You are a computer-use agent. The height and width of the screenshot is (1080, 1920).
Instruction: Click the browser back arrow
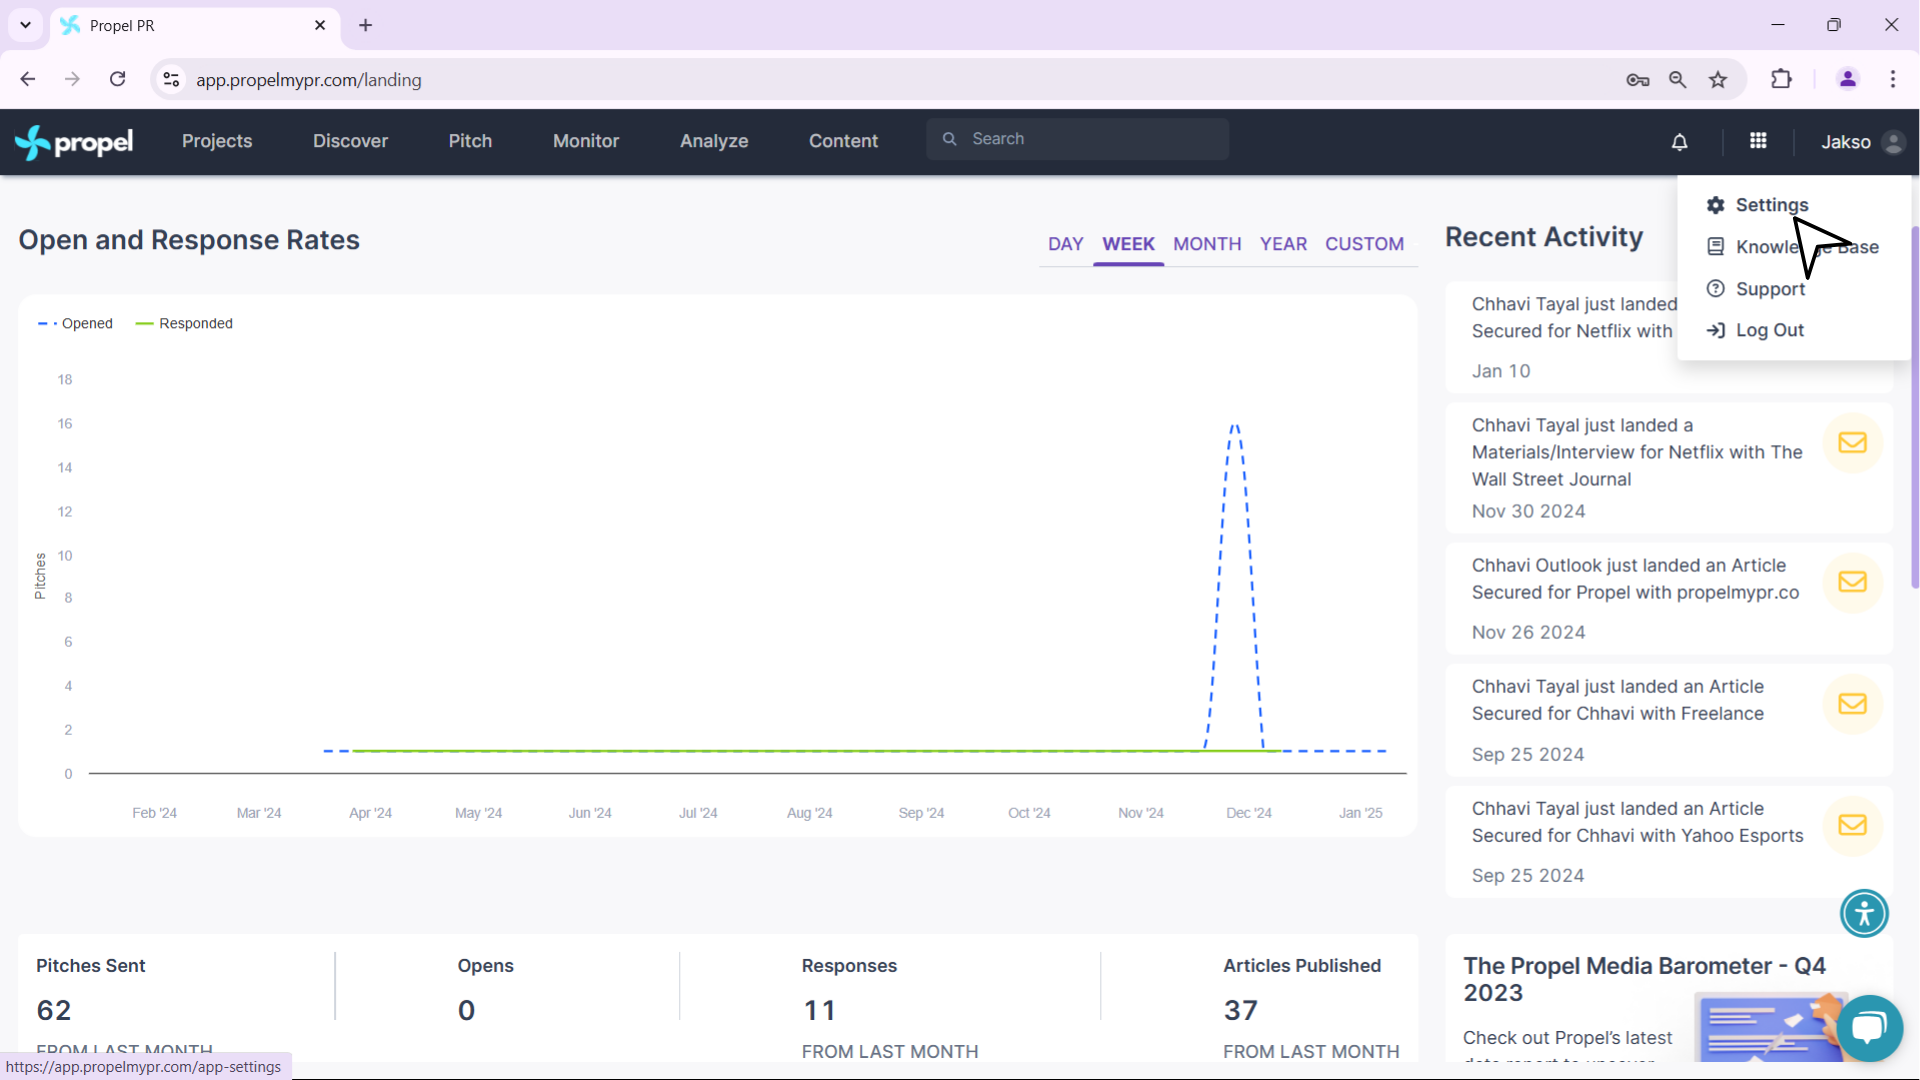tap(28, 79)
